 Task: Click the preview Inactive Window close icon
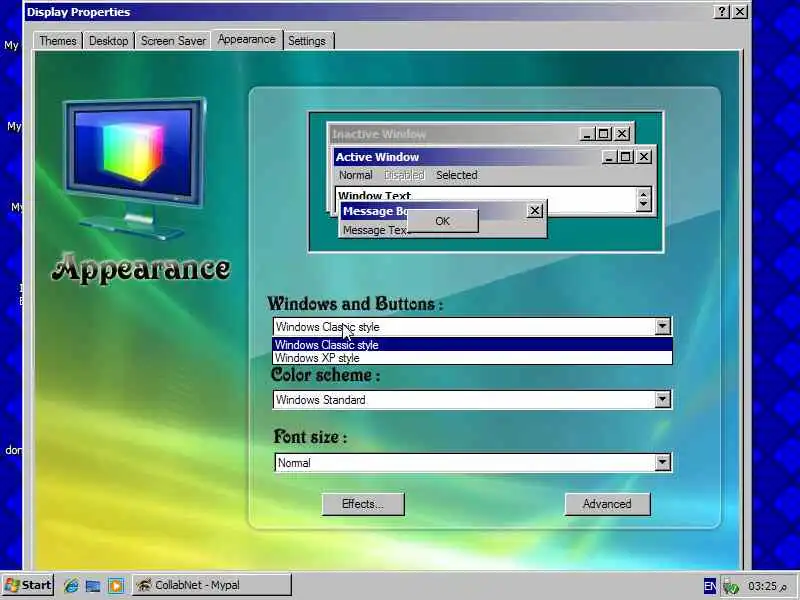coord(622,134)
